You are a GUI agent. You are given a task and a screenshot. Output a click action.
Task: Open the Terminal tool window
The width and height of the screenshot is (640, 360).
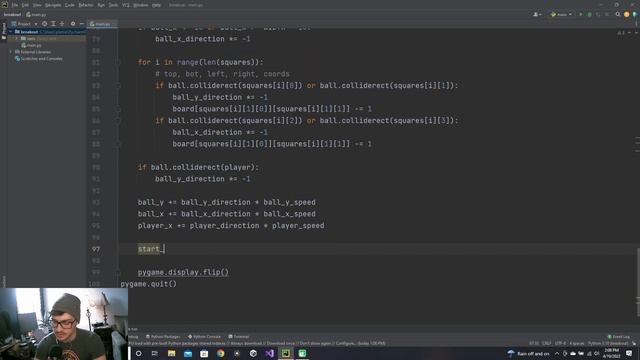tap(239, 337)
